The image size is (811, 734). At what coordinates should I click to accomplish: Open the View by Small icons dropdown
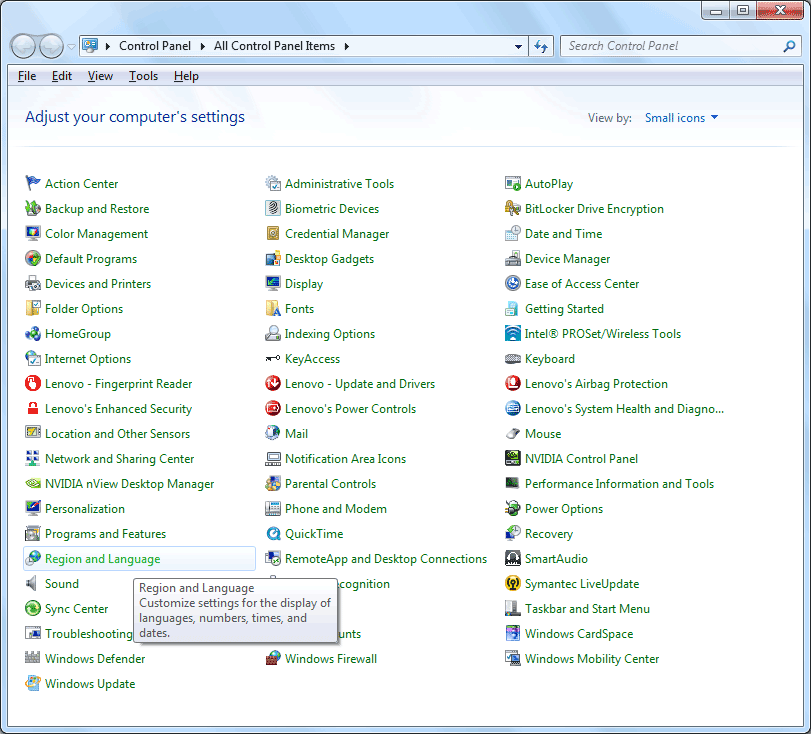(681, 118)
